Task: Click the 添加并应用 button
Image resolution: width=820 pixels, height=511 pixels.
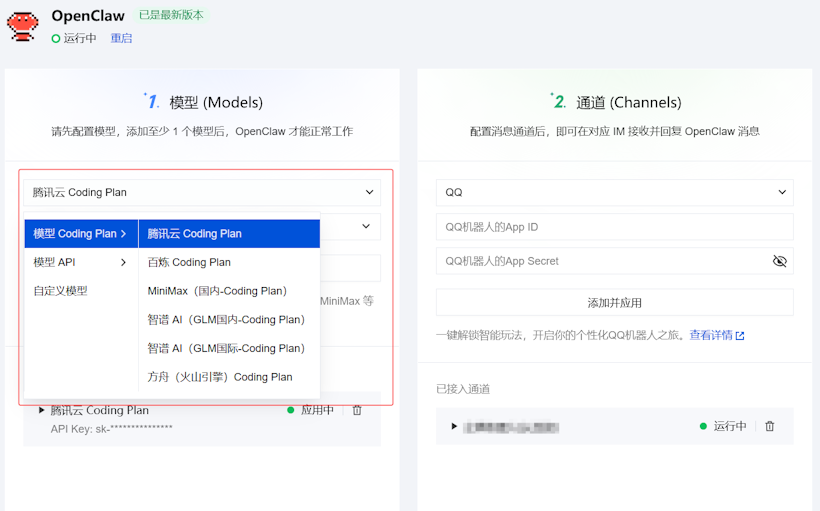Action: point(614,303)
